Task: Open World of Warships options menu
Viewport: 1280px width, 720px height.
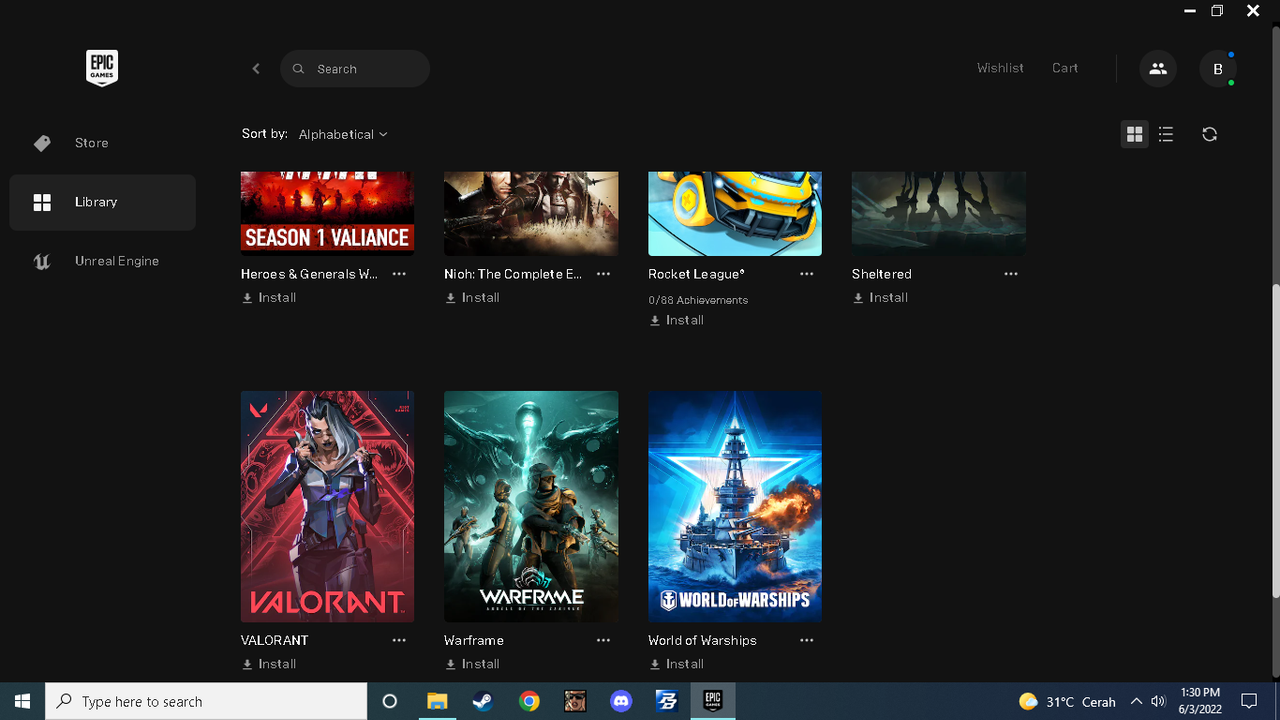Action: pos(807,640)
